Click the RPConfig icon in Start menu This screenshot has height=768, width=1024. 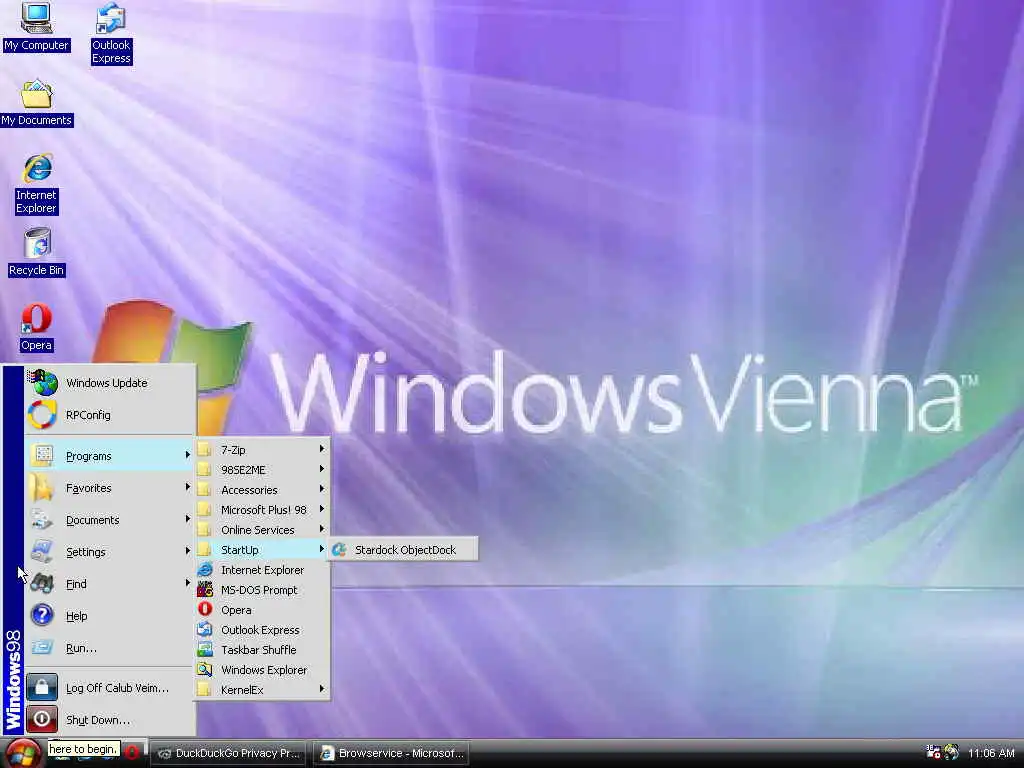pyautogui.click(x=42, y=415)
